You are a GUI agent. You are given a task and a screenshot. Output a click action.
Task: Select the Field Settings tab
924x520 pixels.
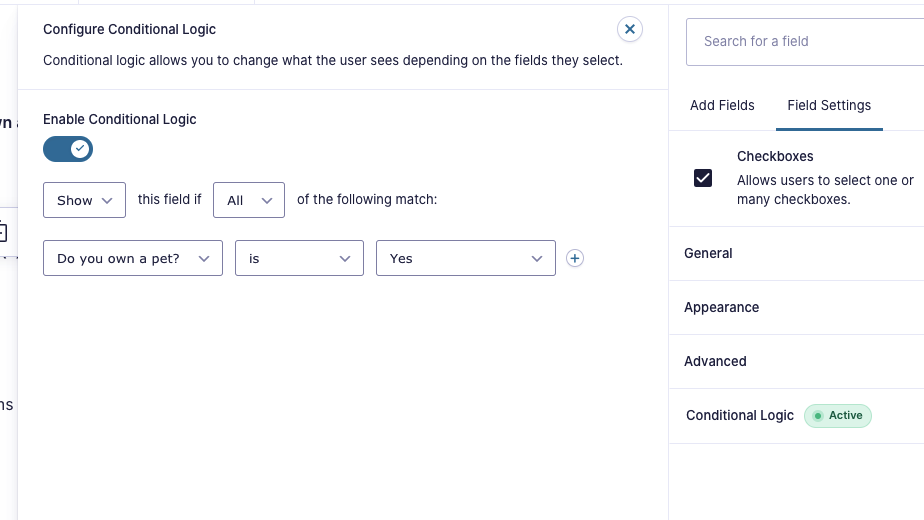tap(829, 105)
